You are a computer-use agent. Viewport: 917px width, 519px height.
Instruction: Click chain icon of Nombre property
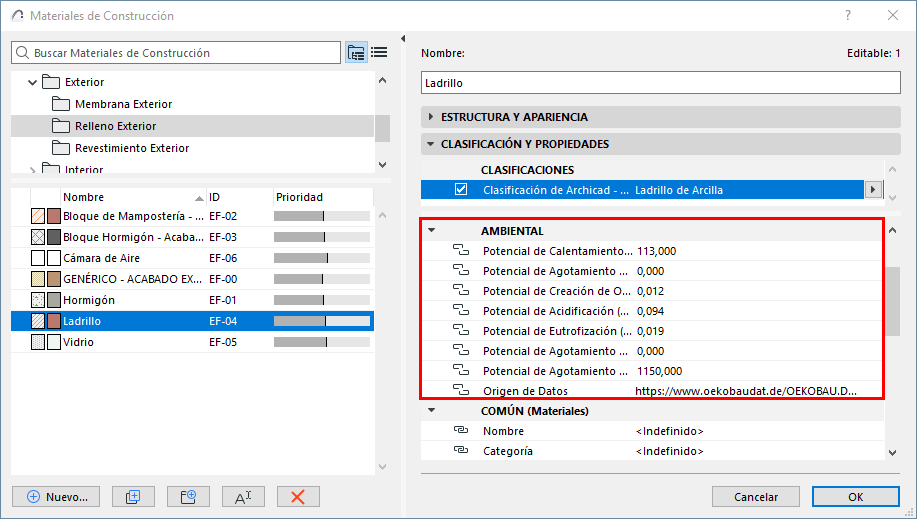click(x=461, y=430)
